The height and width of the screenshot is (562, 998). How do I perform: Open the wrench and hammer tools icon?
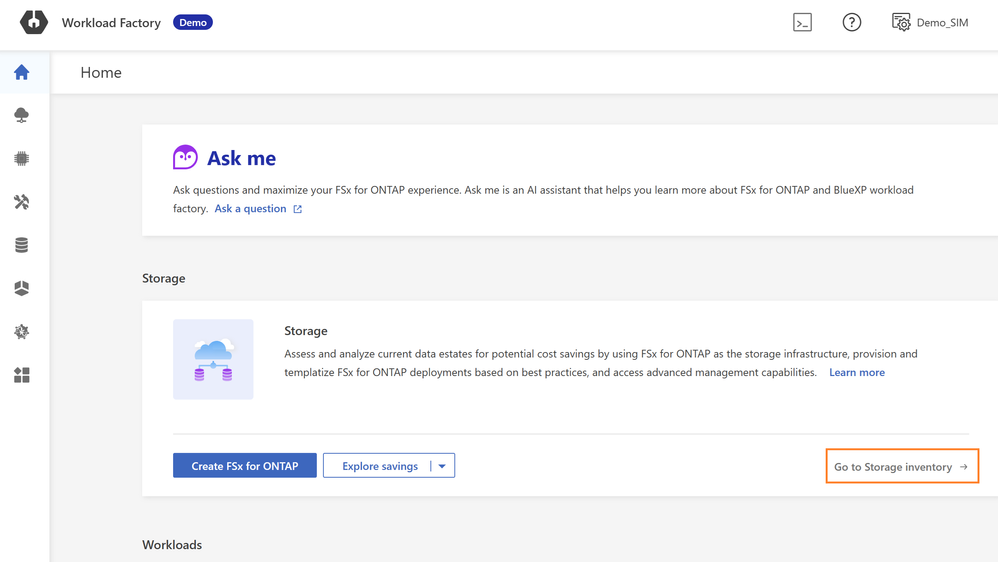click(x=22, y=202)
